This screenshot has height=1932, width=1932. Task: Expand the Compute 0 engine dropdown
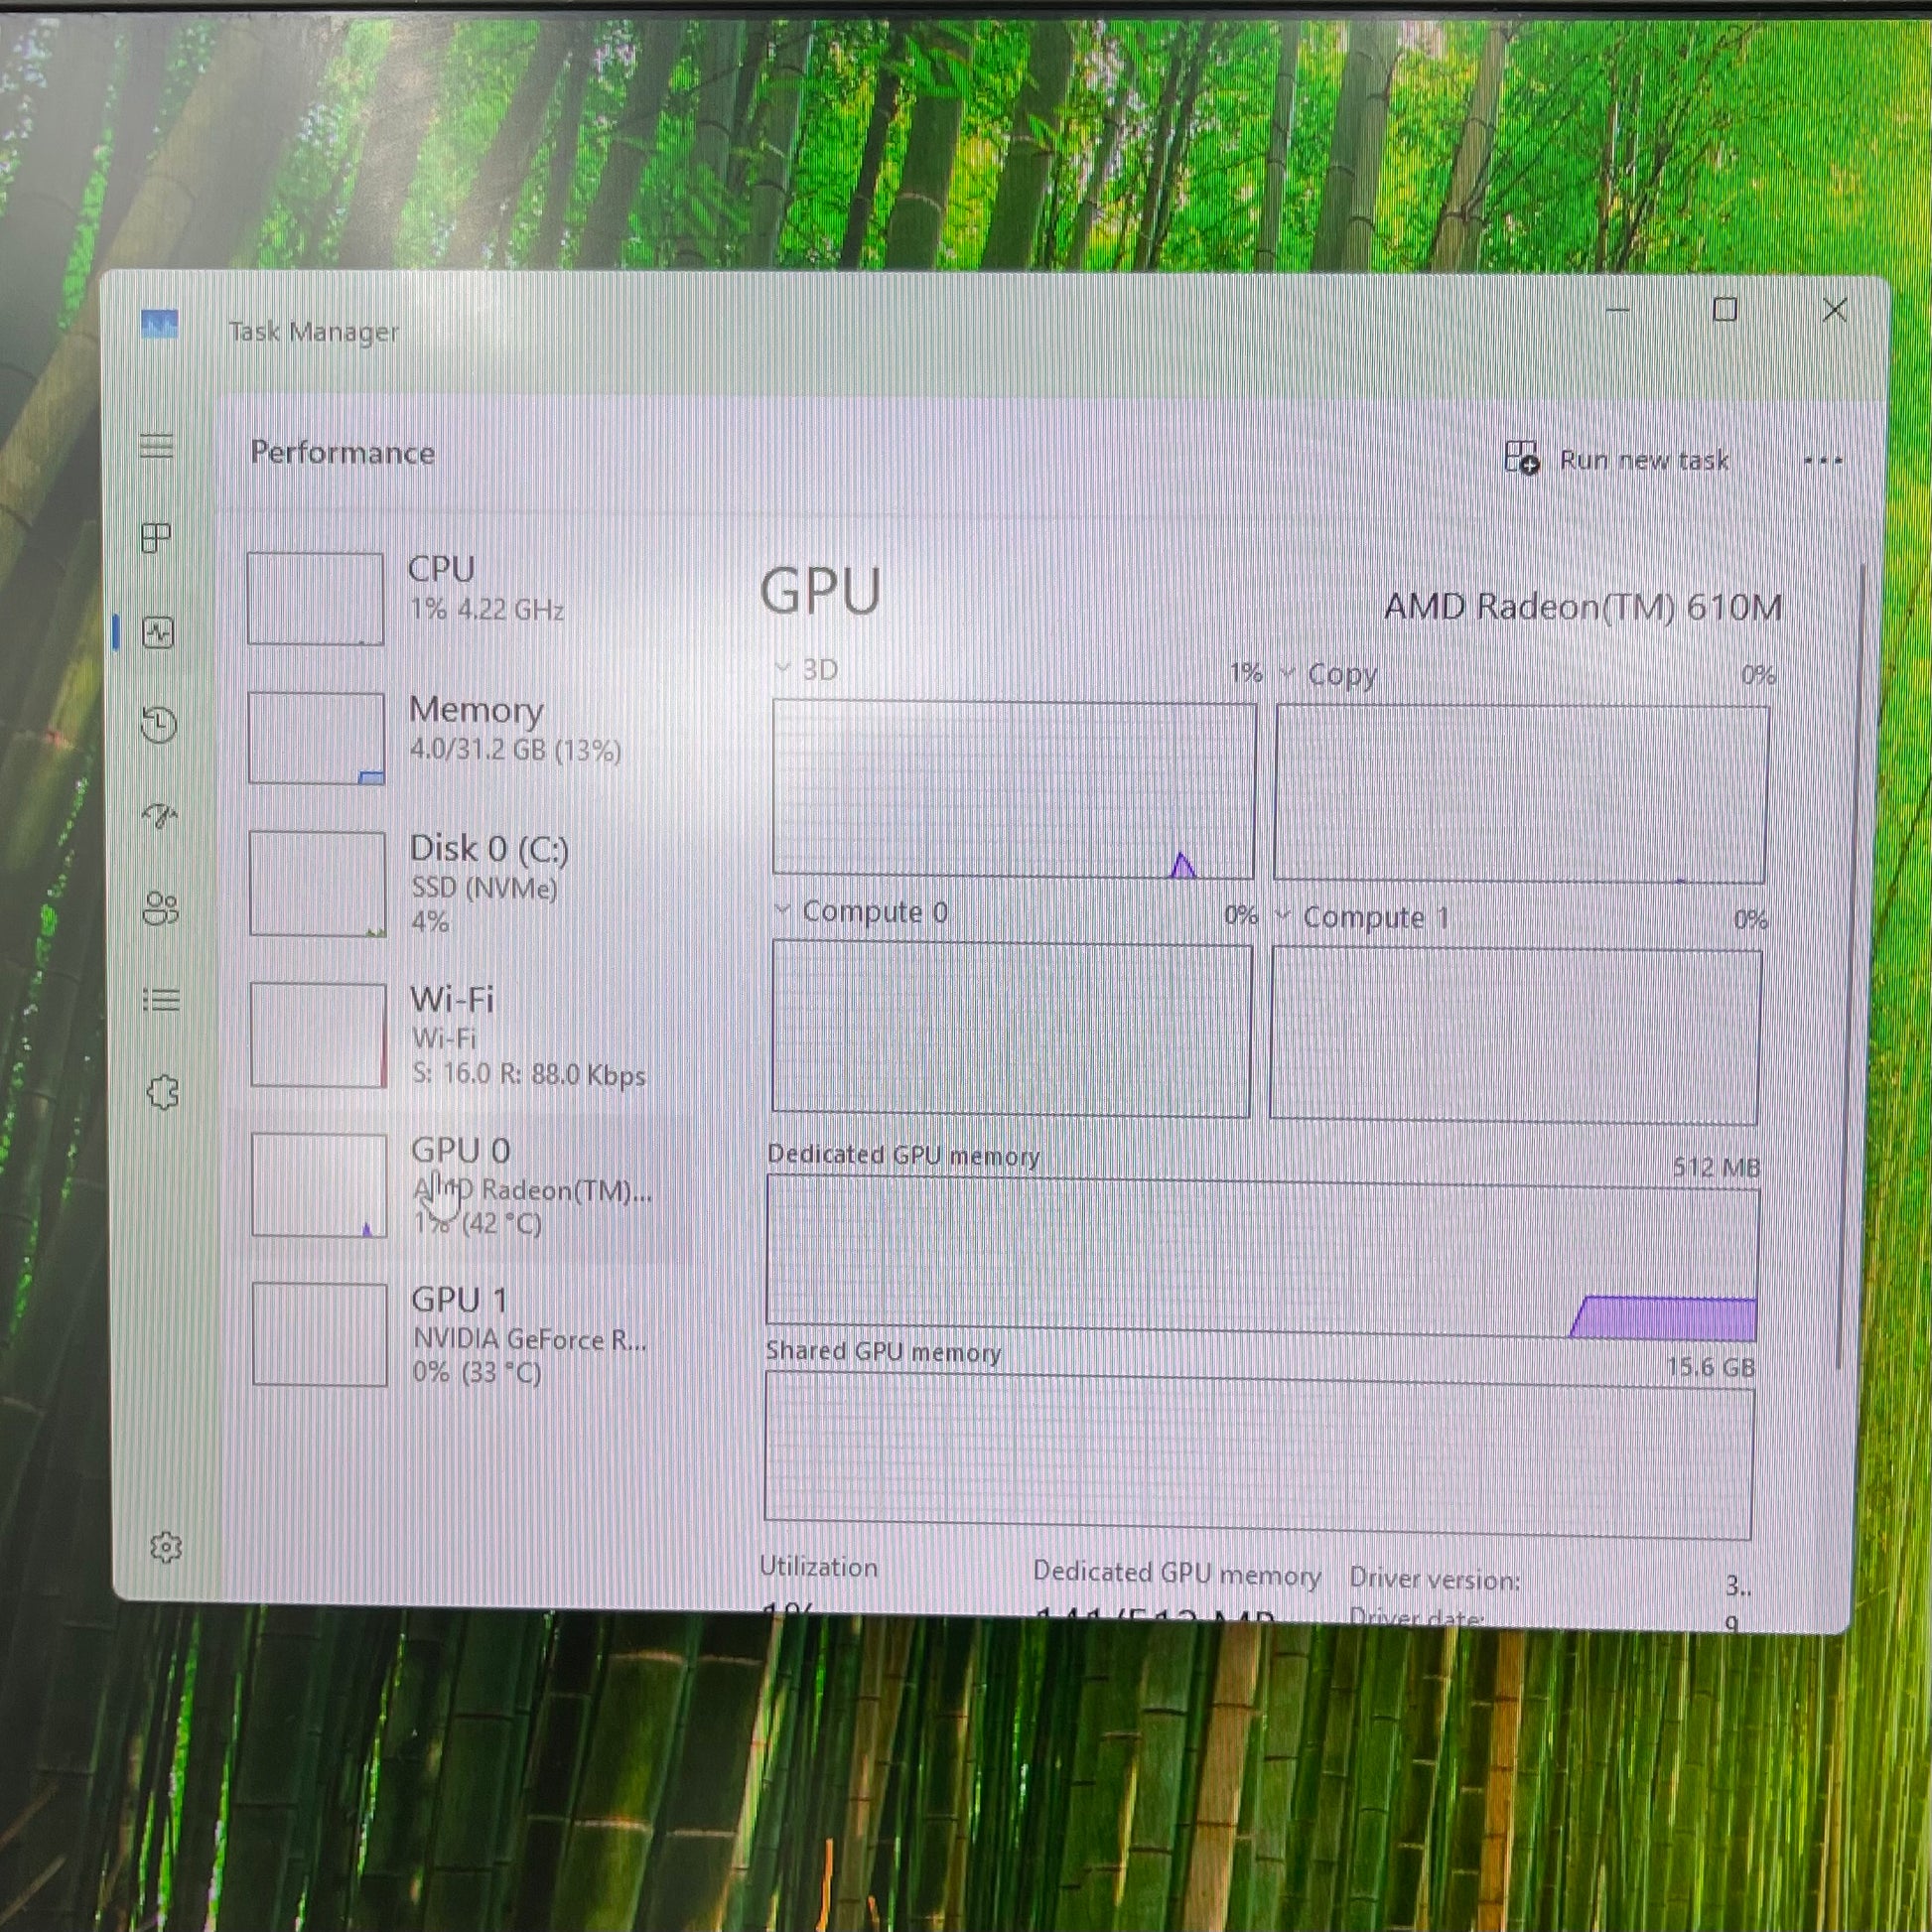783,910
